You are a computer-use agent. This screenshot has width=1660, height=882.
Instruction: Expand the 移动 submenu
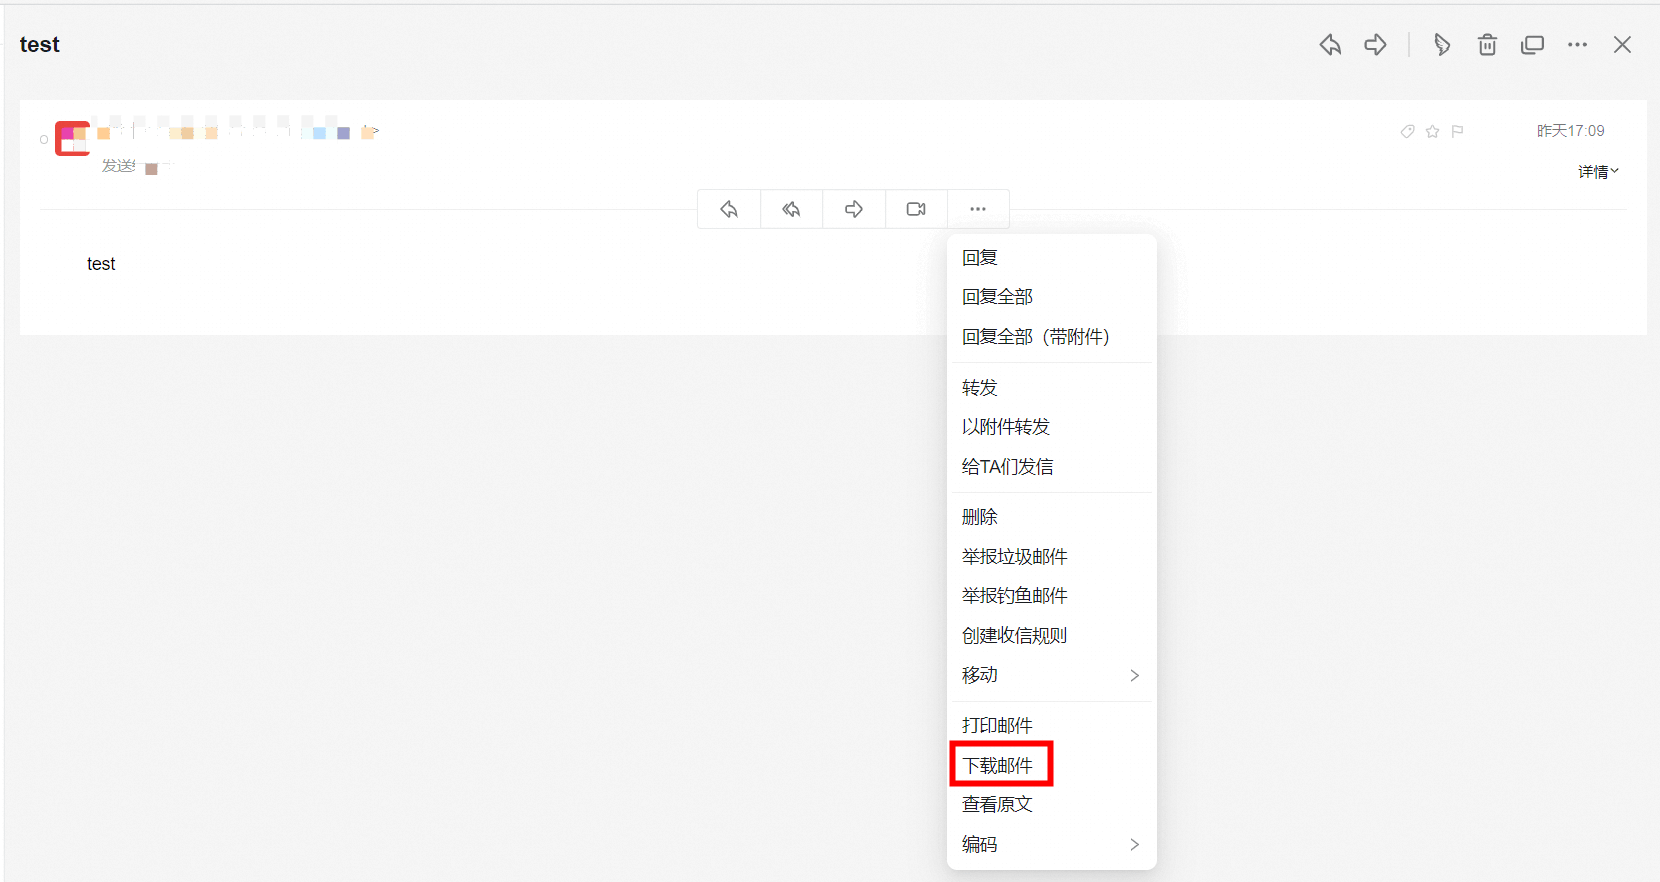[1052, 675]
